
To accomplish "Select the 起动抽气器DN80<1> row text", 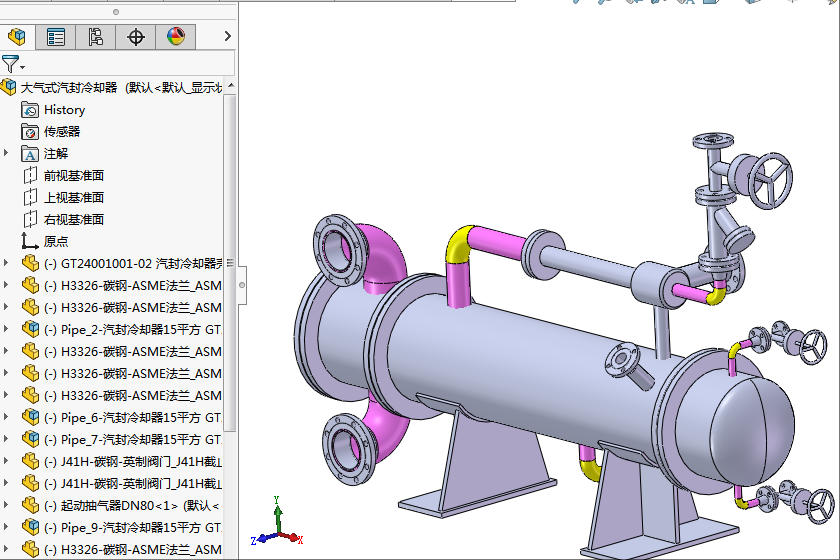I will click(x=132, y=505).
